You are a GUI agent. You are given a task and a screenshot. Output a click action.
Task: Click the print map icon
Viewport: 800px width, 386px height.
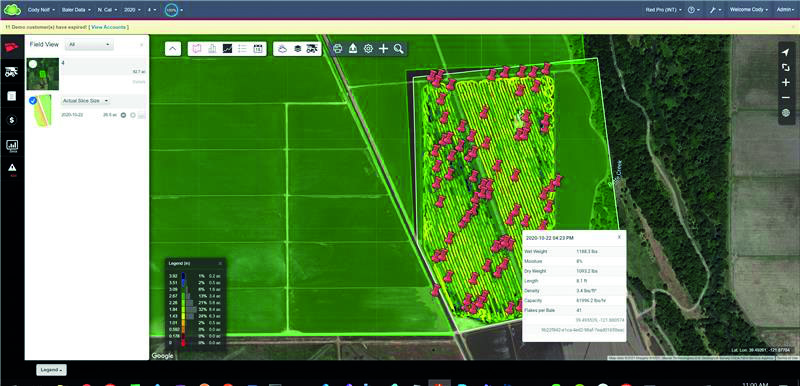(x=337, y=48)
